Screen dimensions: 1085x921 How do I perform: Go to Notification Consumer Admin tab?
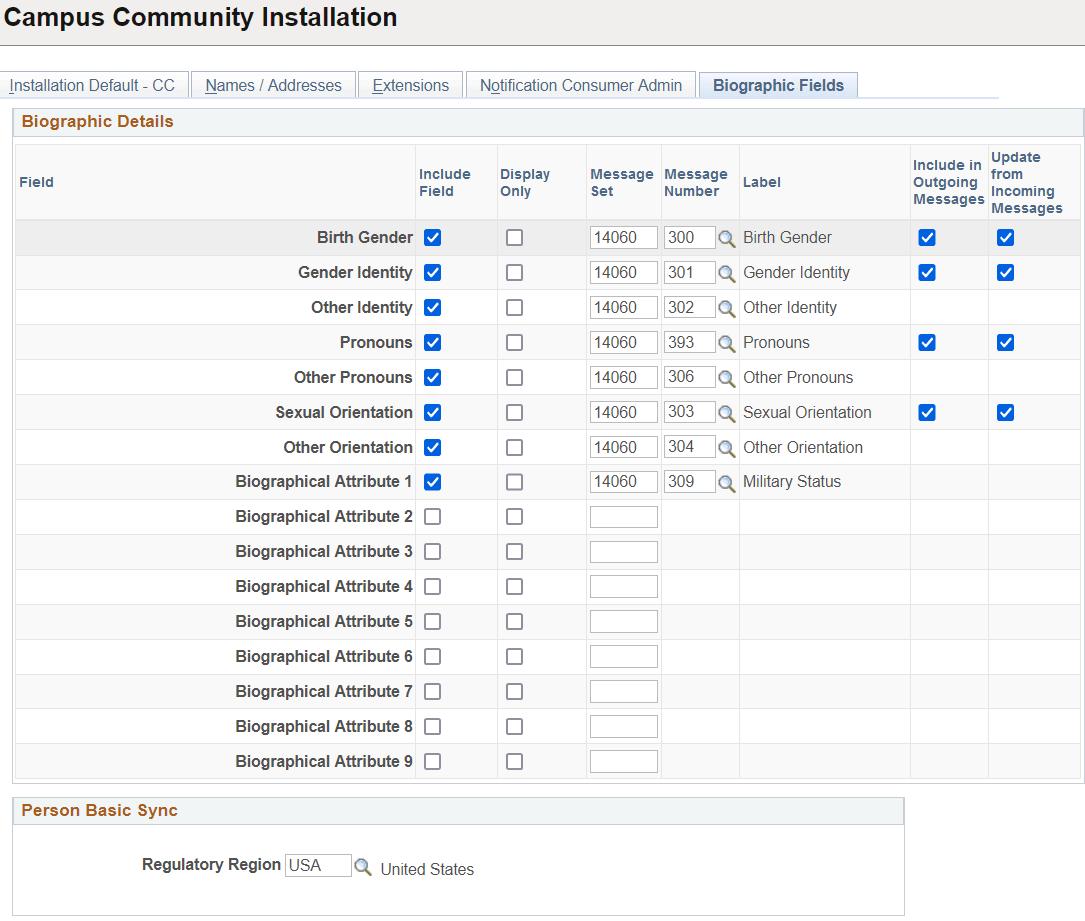(x=581, y=85)
